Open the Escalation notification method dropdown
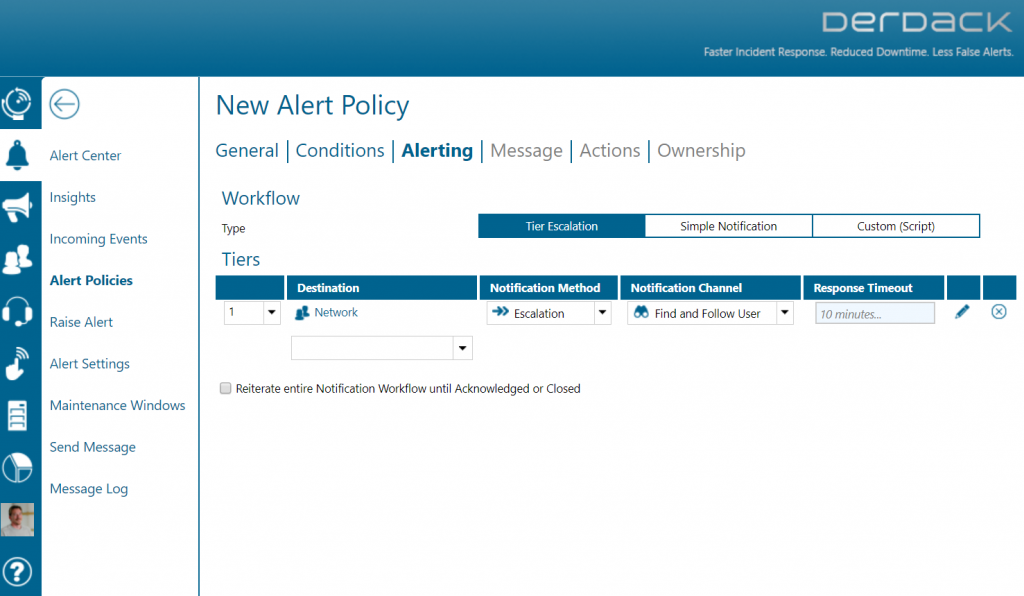 (x=602, y=313)
